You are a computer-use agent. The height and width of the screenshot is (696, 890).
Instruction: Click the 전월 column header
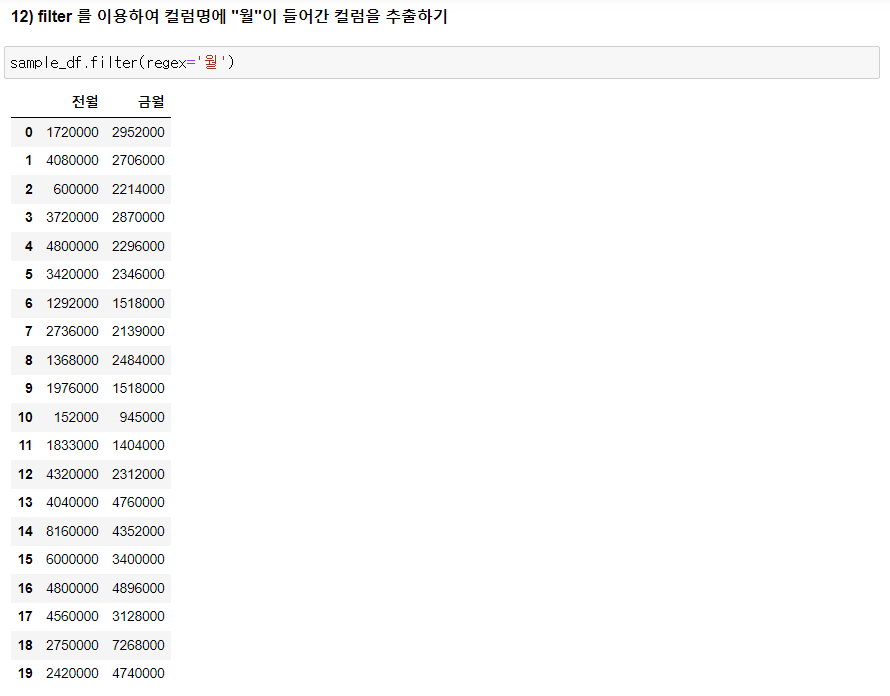pos(85,102)
